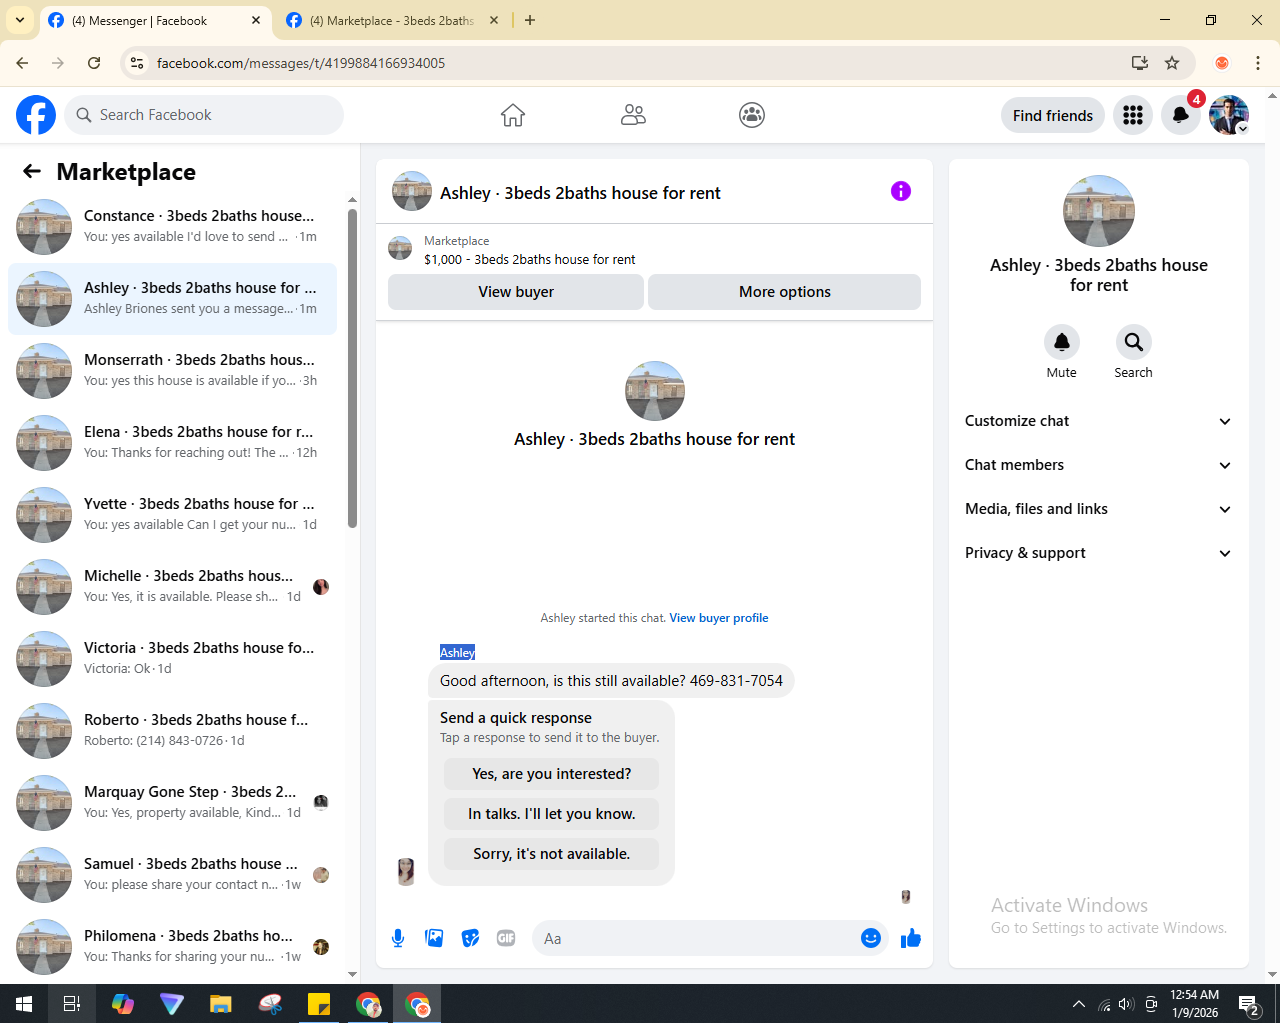
Task: Open the Facebook logo home link
Action: tap(36, 115)
